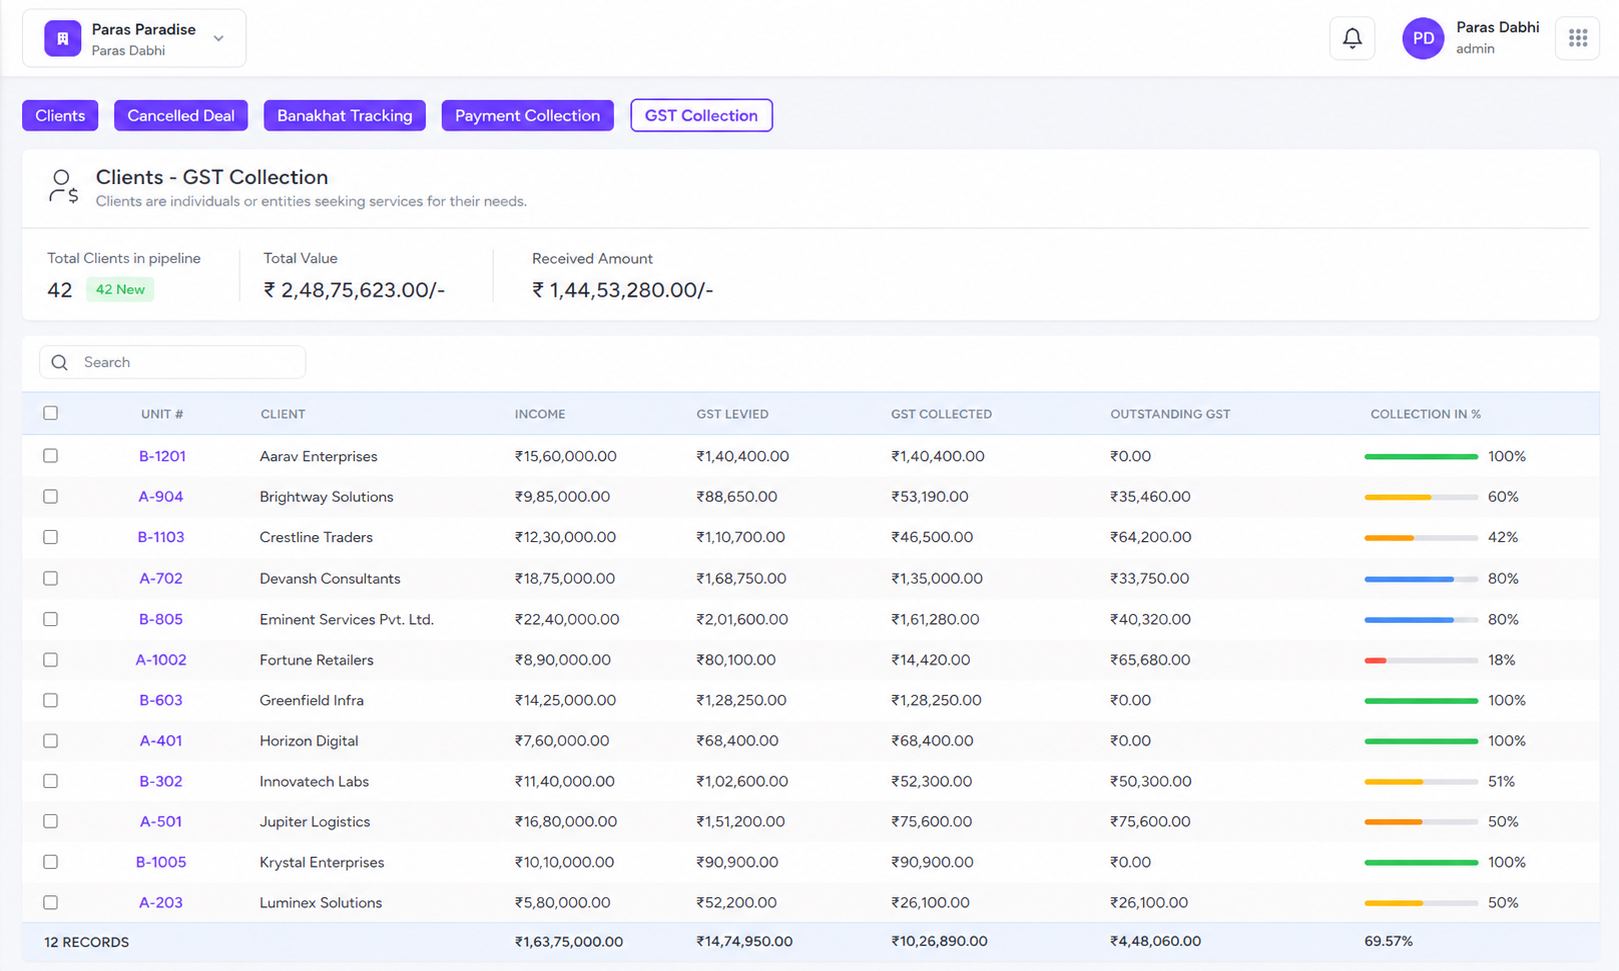Check the Krystal Enterprises checkbox
The width and height of the screenshot is (1619, 971).
[51, 862]
